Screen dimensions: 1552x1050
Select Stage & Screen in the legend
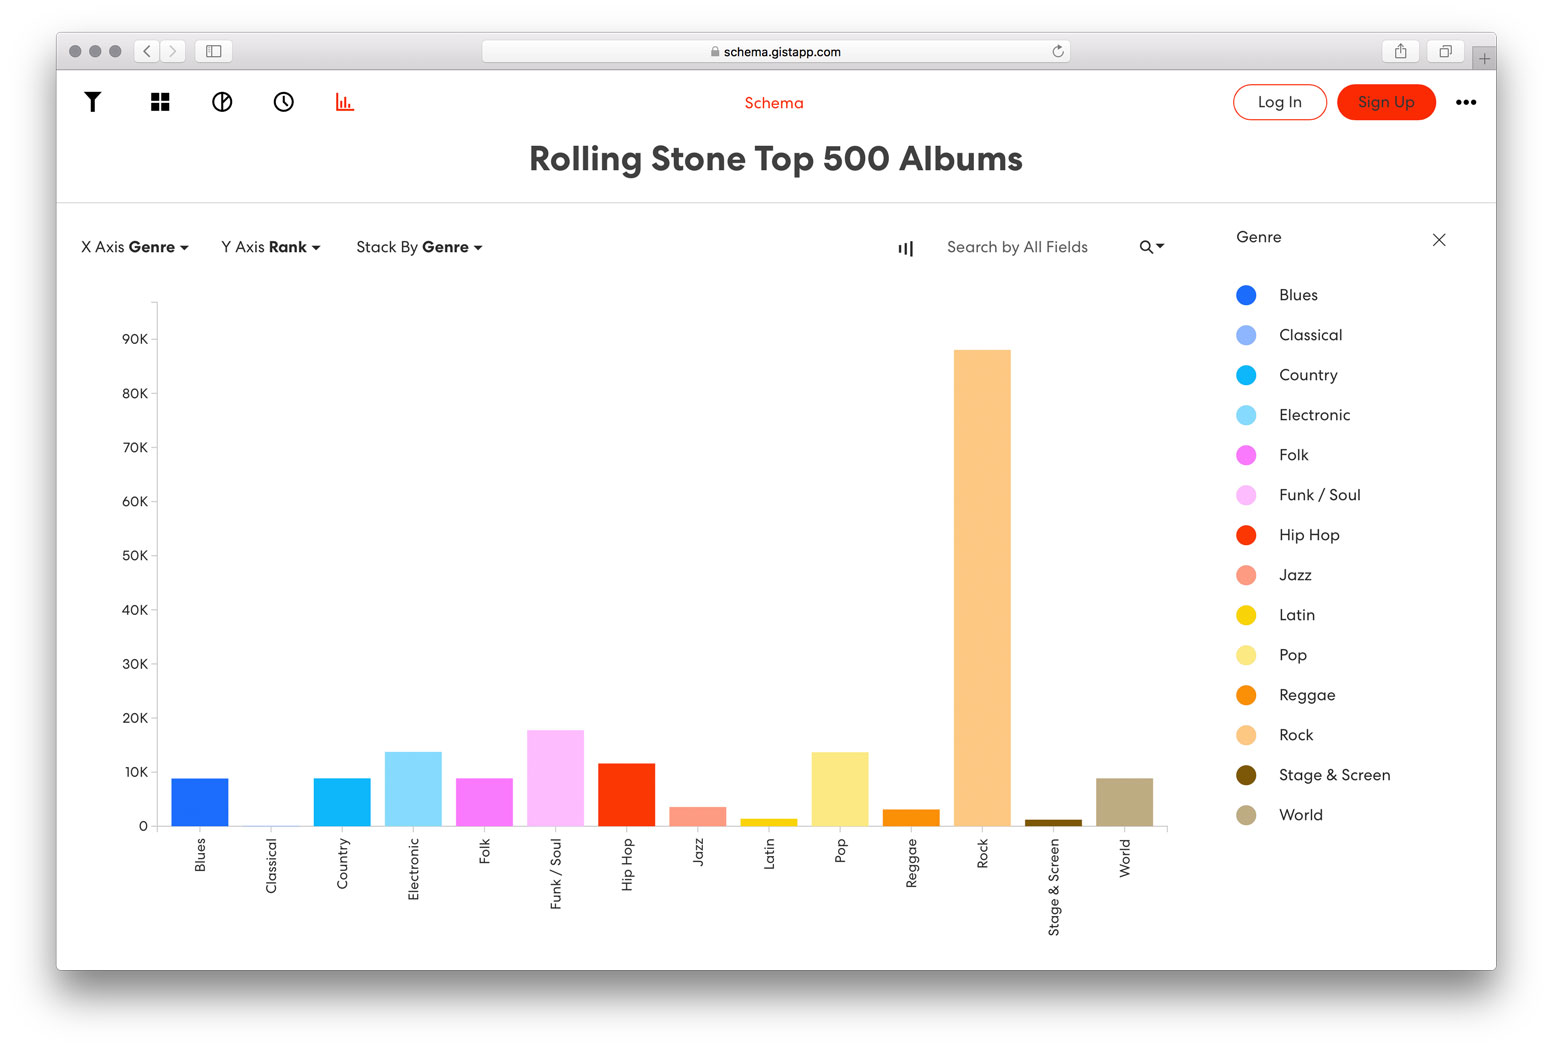click(x=1313, y=775)
